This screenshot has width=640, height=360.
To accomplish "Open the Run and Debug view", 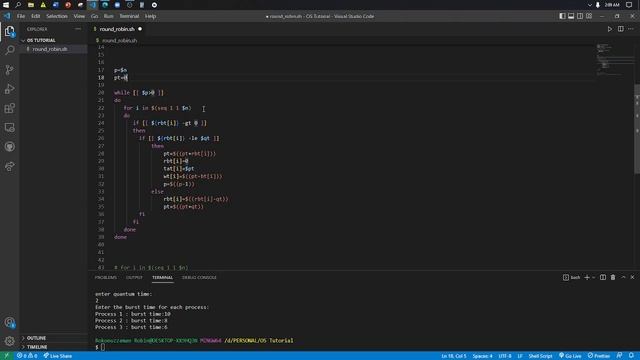I will coord(10,89).
